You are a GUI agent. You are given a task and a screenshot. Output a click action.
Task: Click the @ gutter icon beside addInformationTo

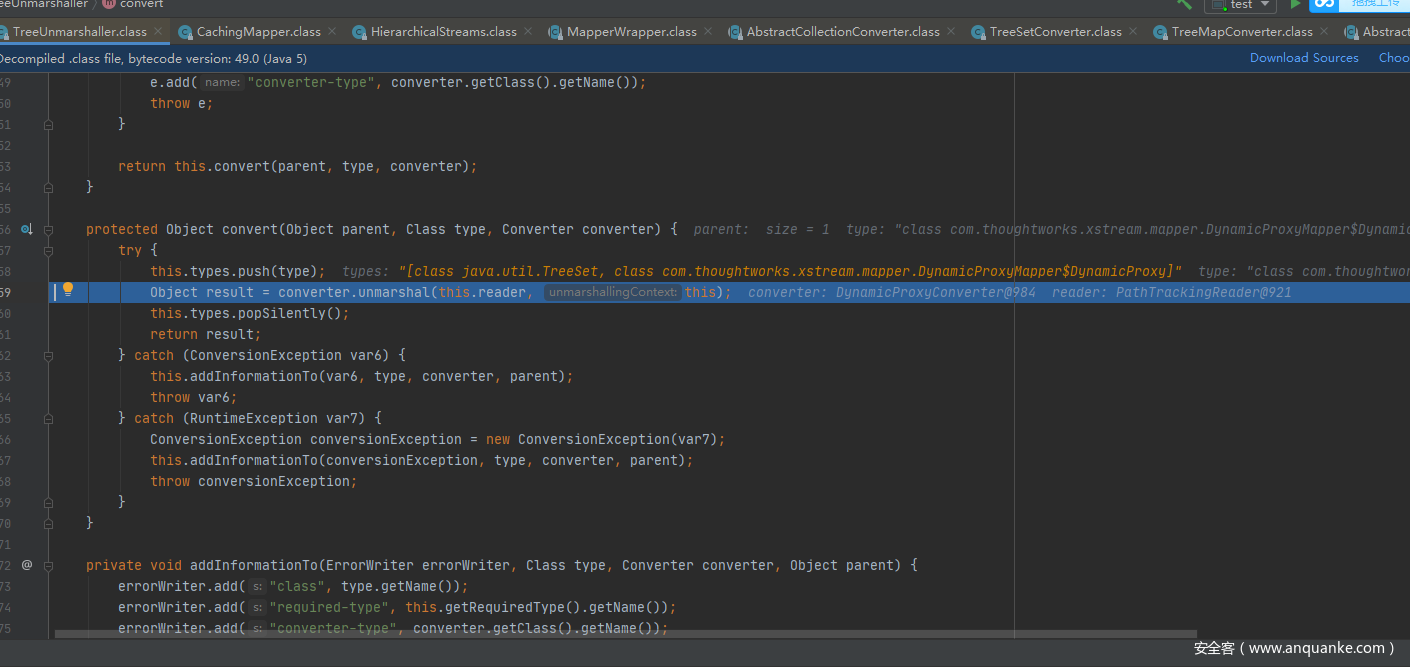(27, 565)
